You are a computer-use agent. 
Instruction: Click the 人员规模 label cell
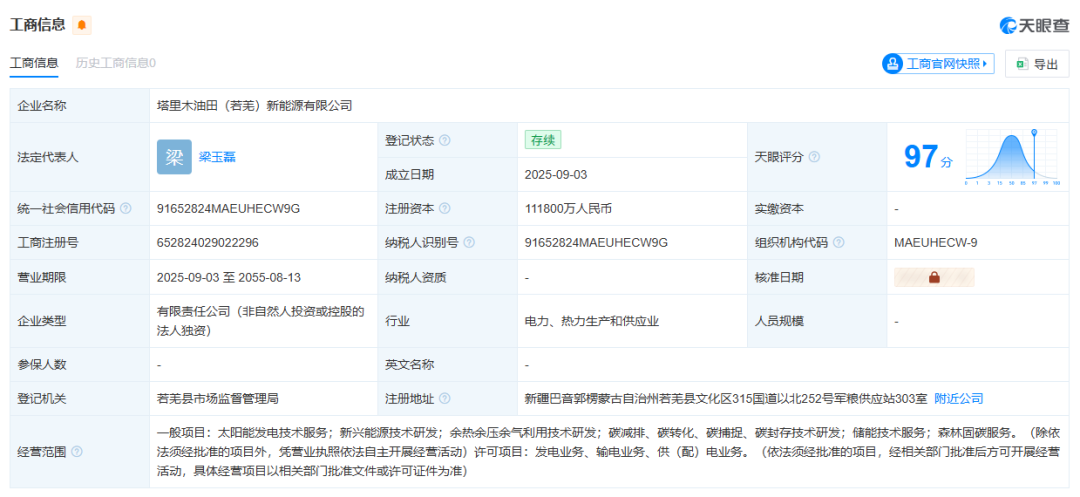coord(817,321)
